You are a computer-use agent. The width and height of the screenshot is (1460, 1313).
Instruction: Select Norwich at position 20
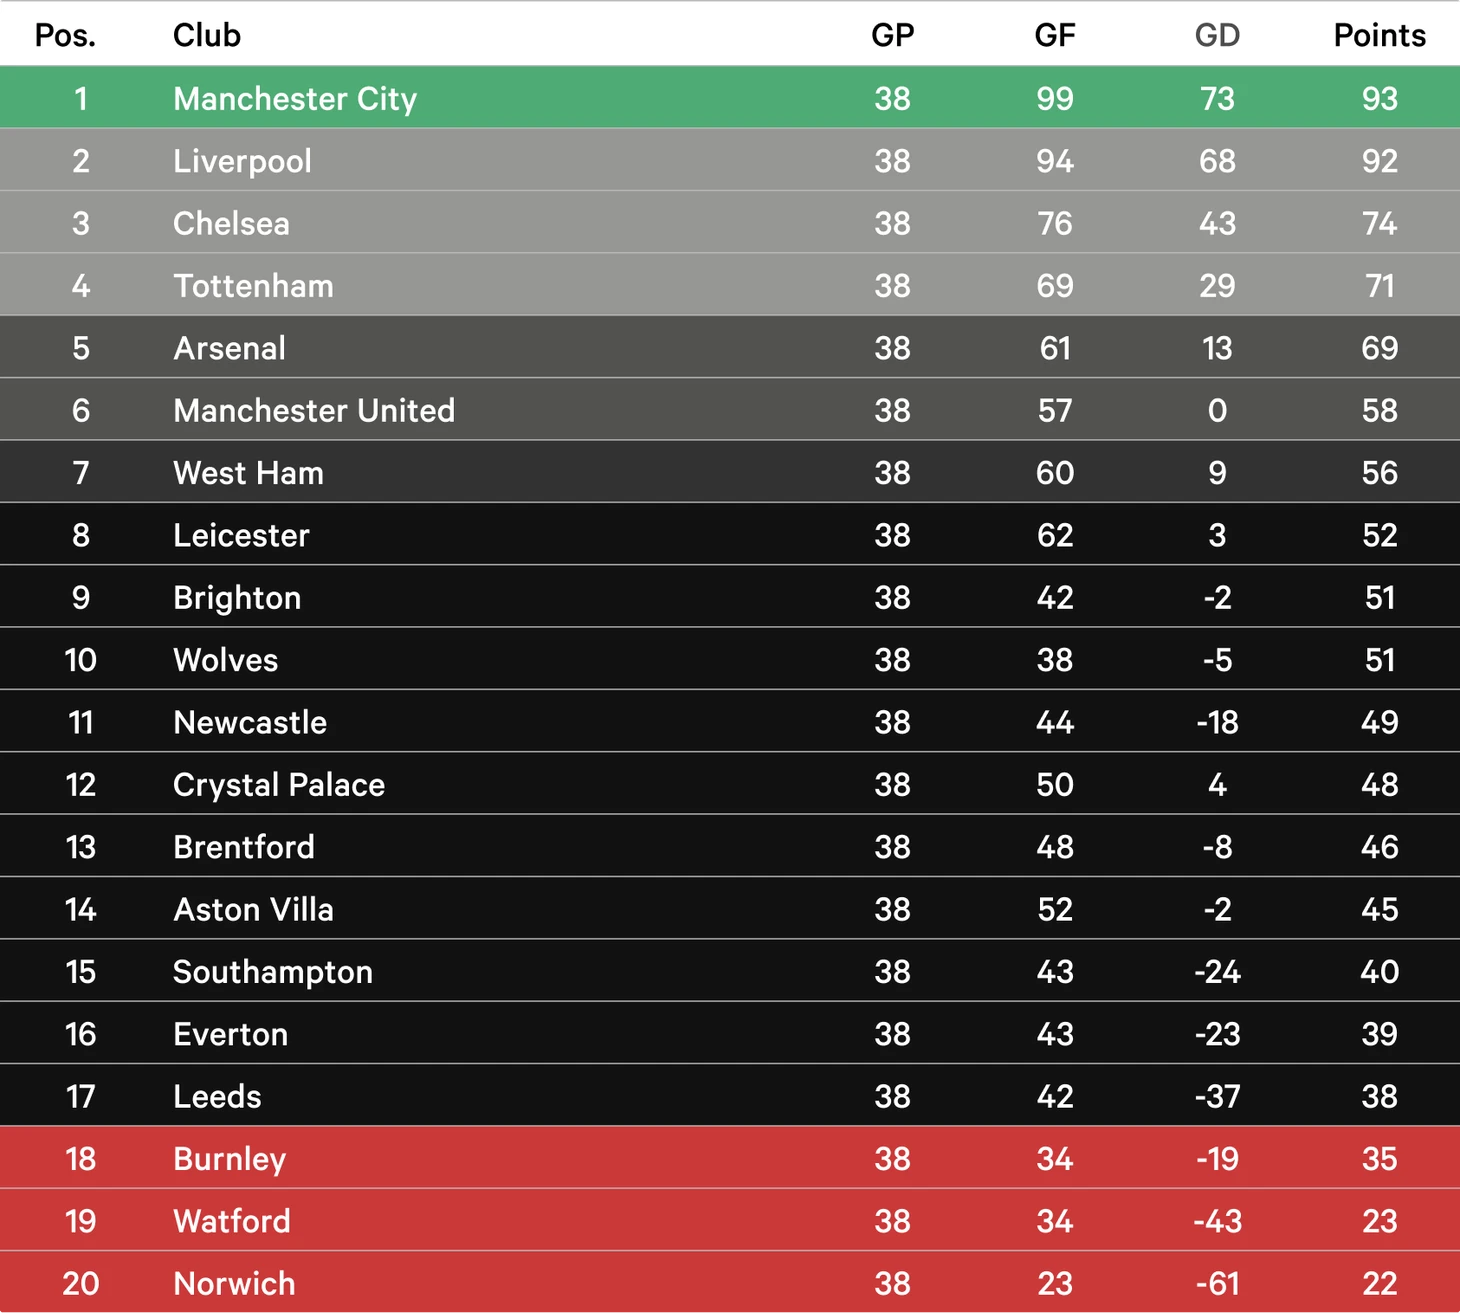234,1283
